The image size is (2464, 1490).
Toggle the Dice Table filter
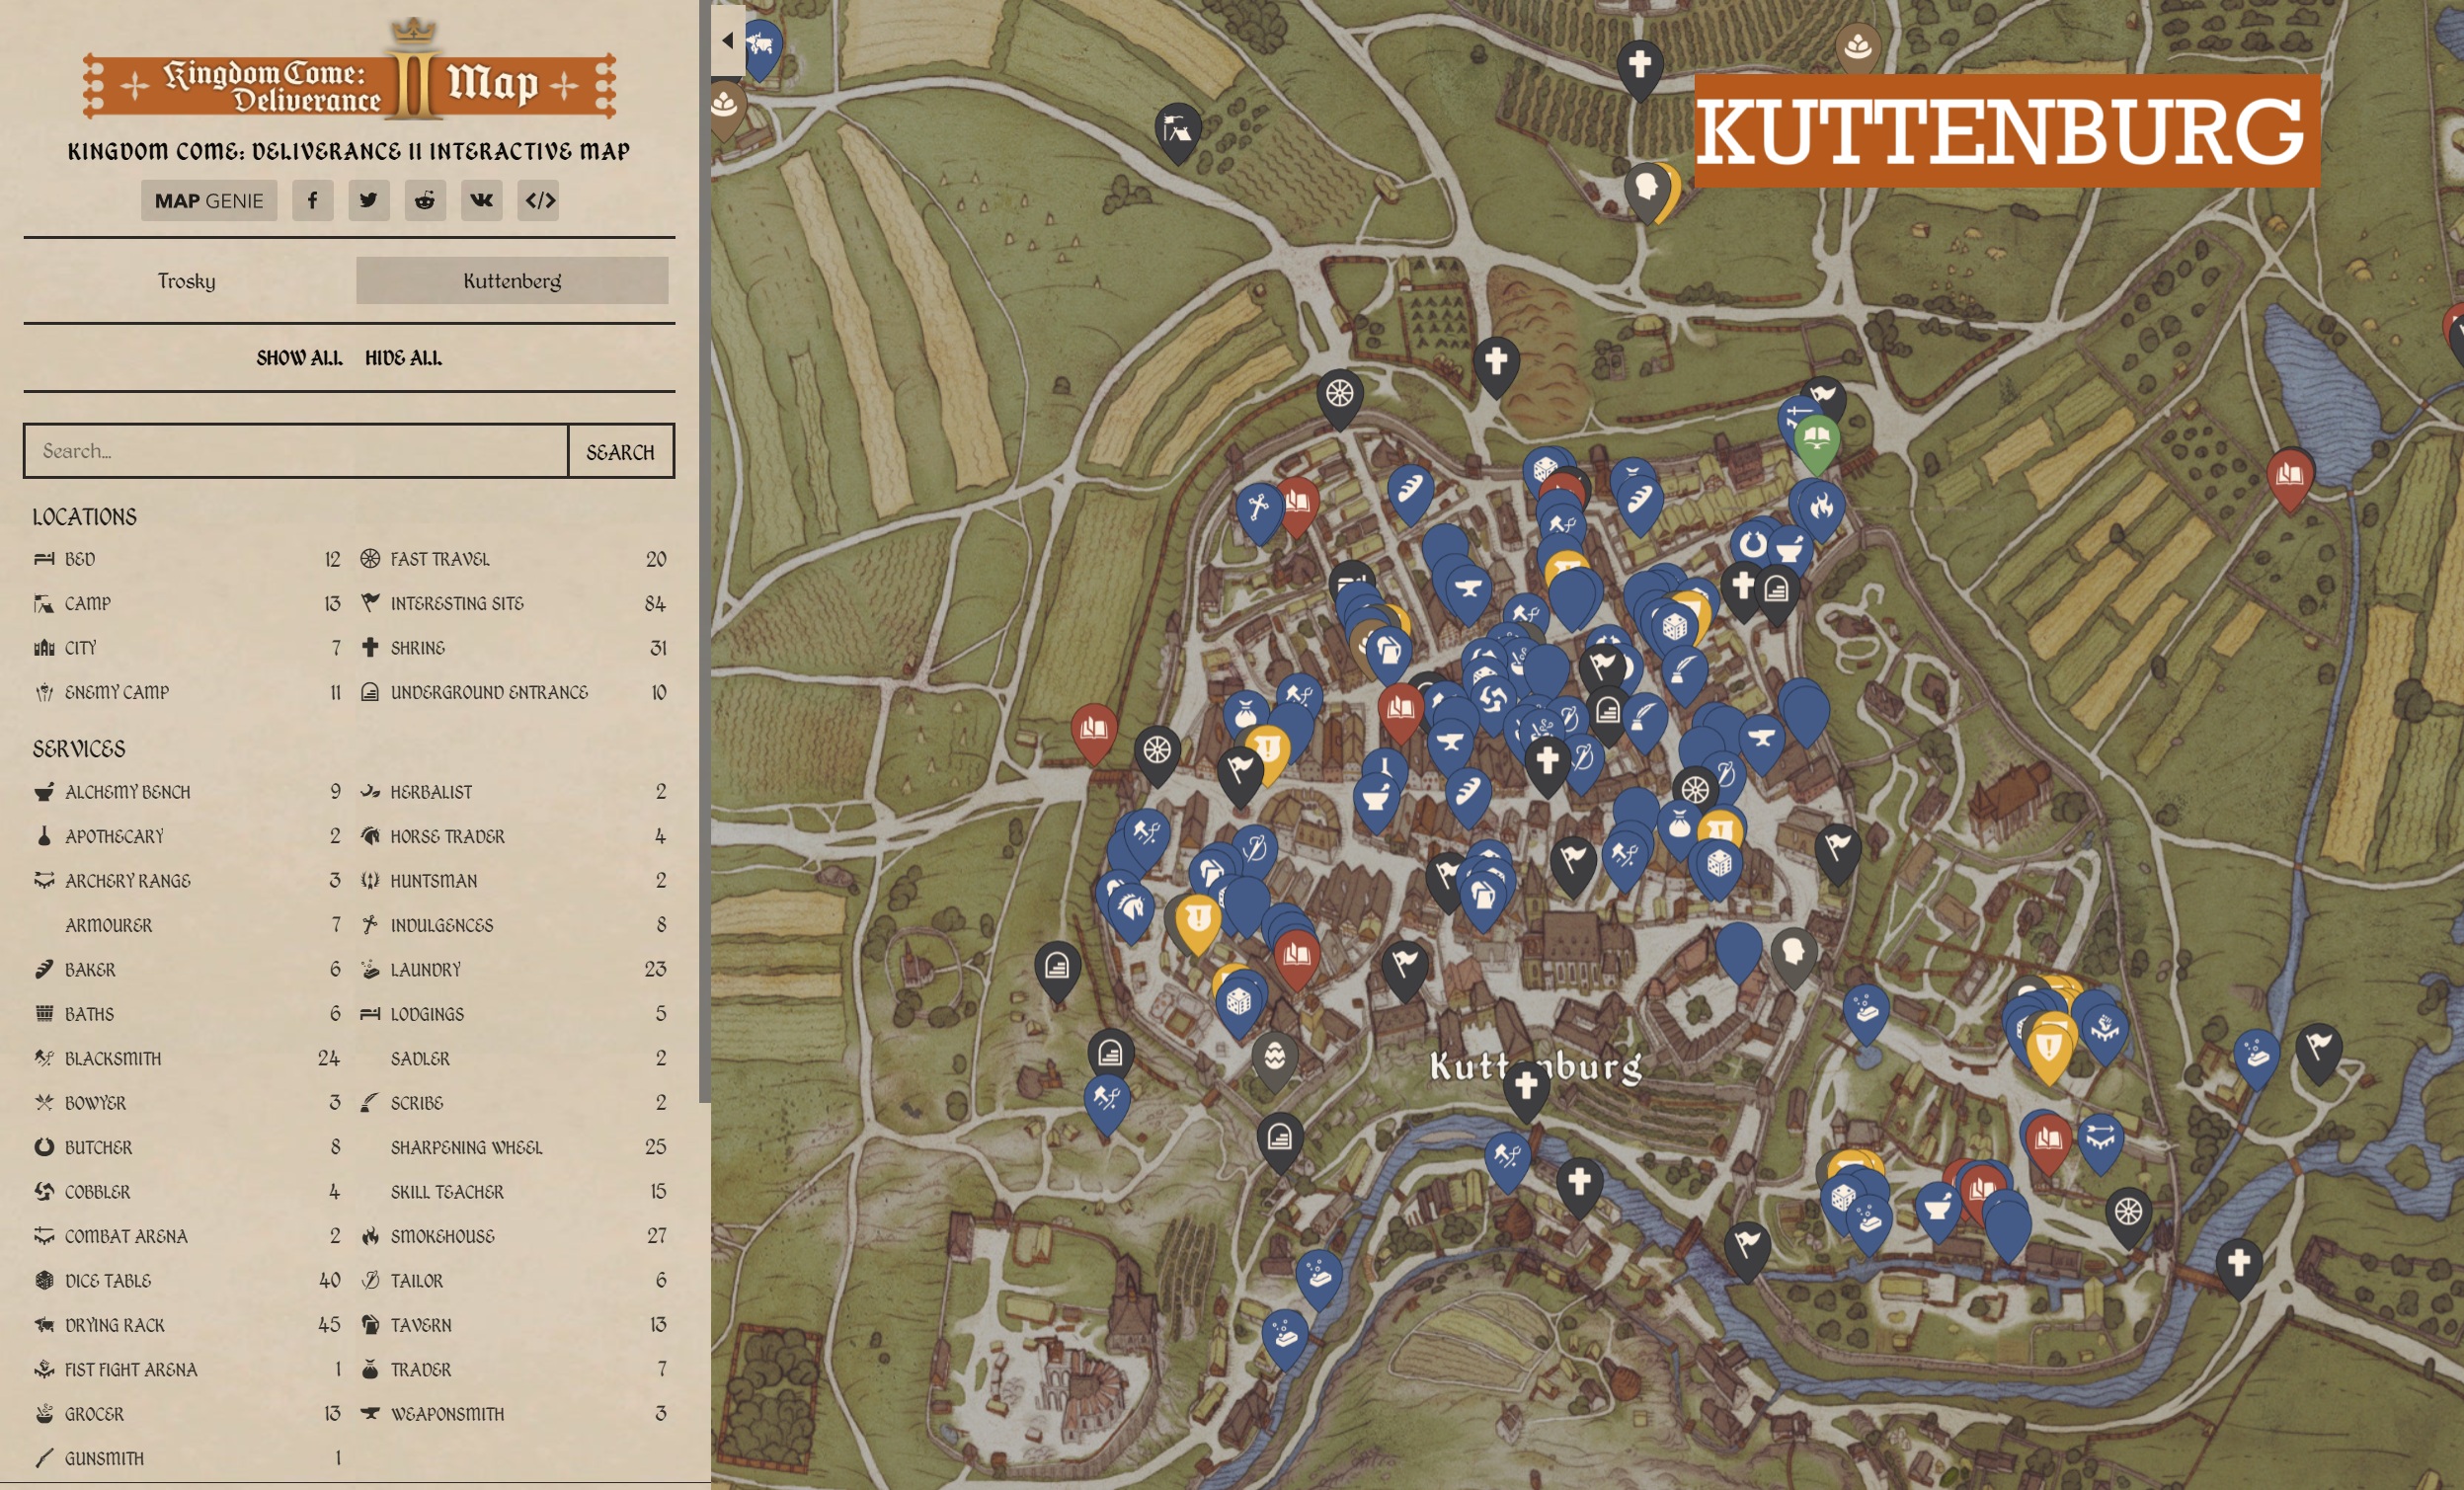point(108,1281)
